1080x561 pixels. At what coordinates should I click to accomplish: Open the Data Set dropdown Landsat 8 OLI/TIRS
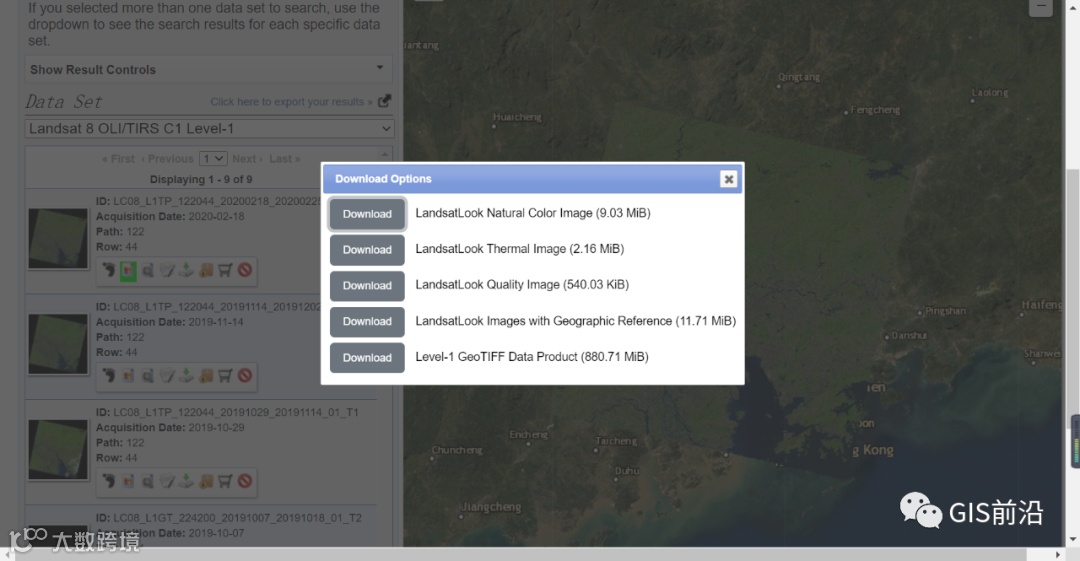(x=209, y=129)
